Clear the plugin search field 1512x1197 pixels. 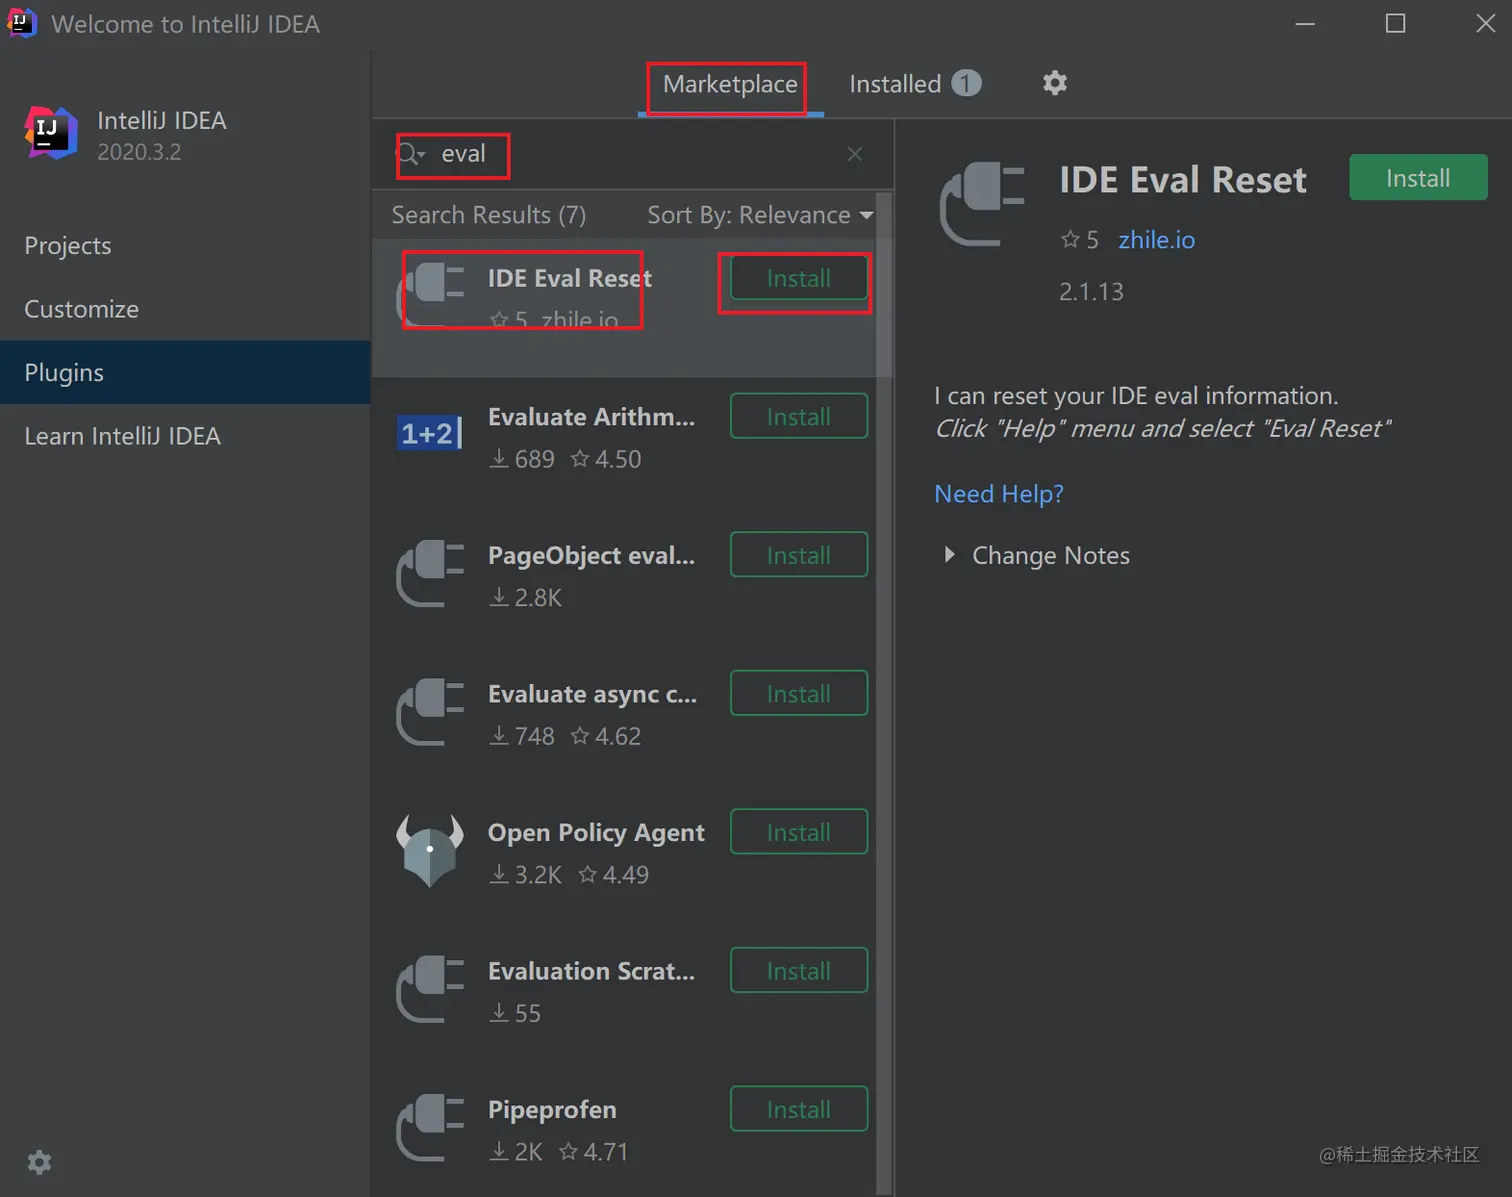point(855,154)
